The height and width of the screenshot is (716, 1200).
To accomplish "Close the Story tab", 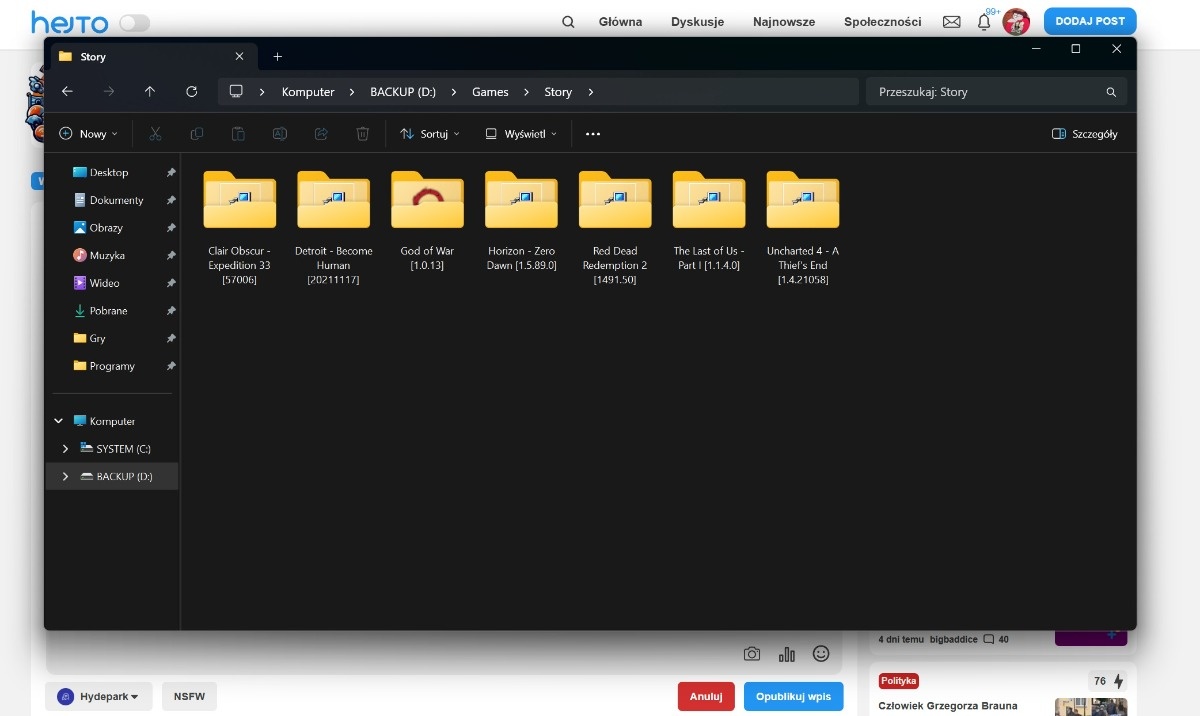I will (x=239, y=57).
